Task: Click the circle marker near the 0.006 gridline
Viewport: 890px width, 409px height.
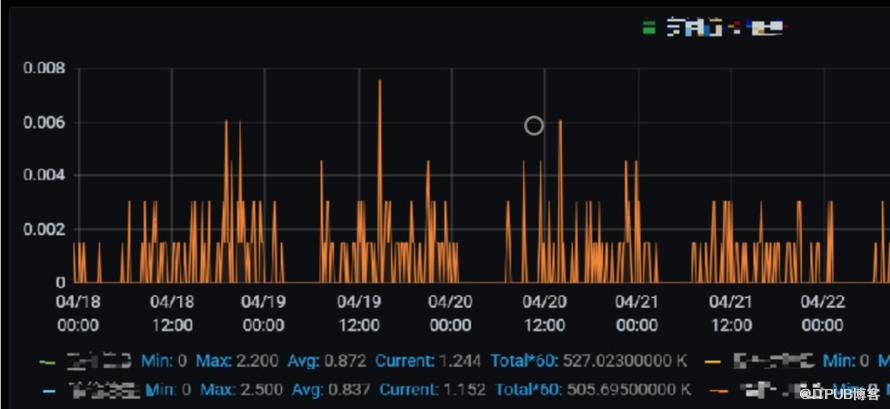Action: coord(534,125)
